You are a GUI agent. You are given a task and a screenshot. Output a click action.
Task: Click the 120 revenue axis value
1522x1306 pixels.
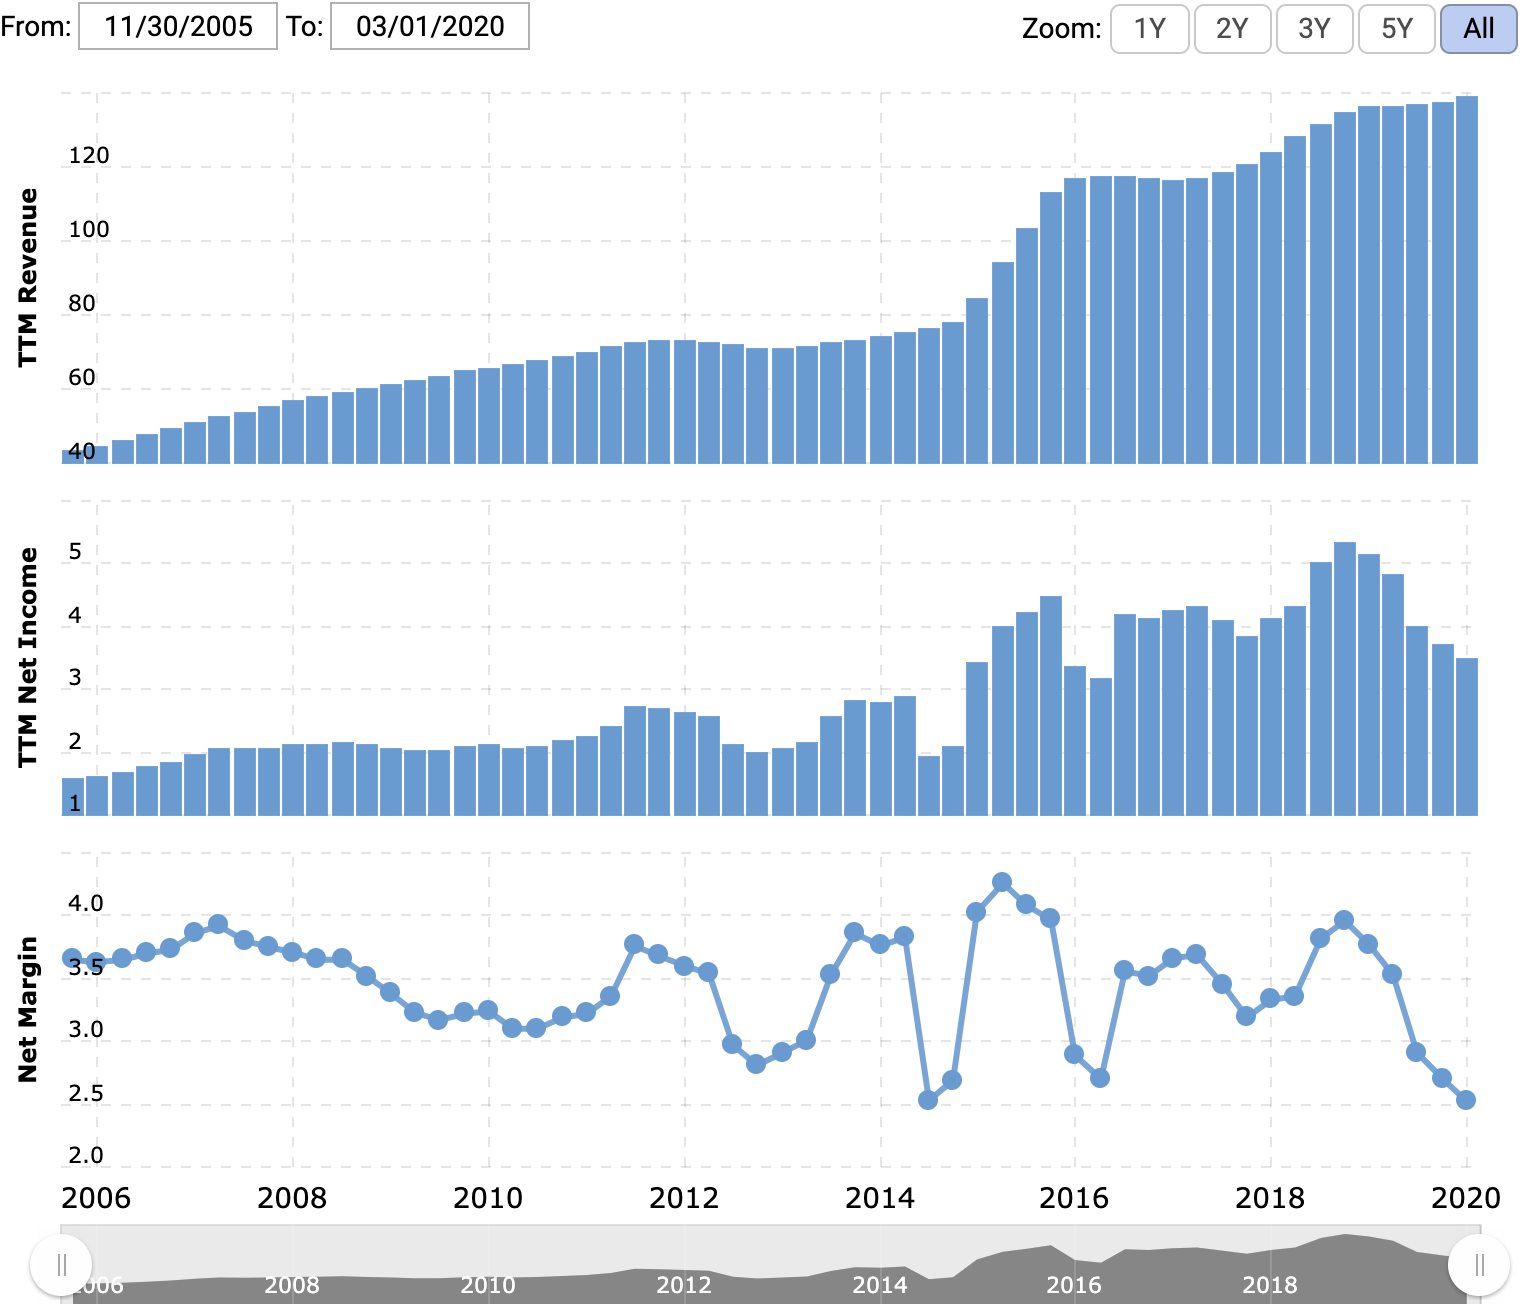pyautogui.click(x=89, y=155)
